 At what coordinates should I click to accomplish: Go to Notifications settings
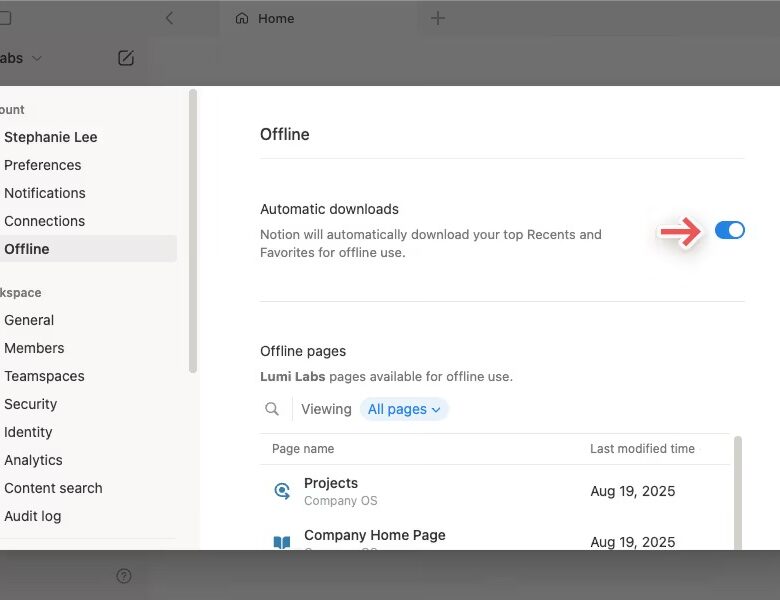point(45,193)
